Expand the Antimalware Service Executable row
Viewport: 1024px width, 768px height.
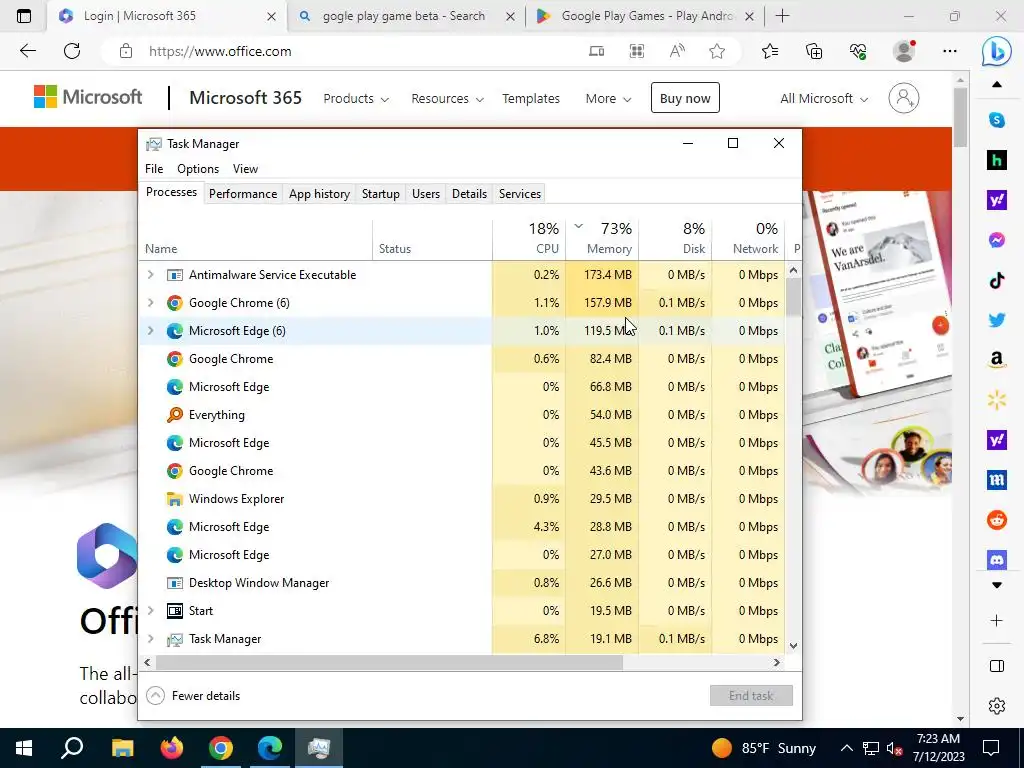click(151, 275)
